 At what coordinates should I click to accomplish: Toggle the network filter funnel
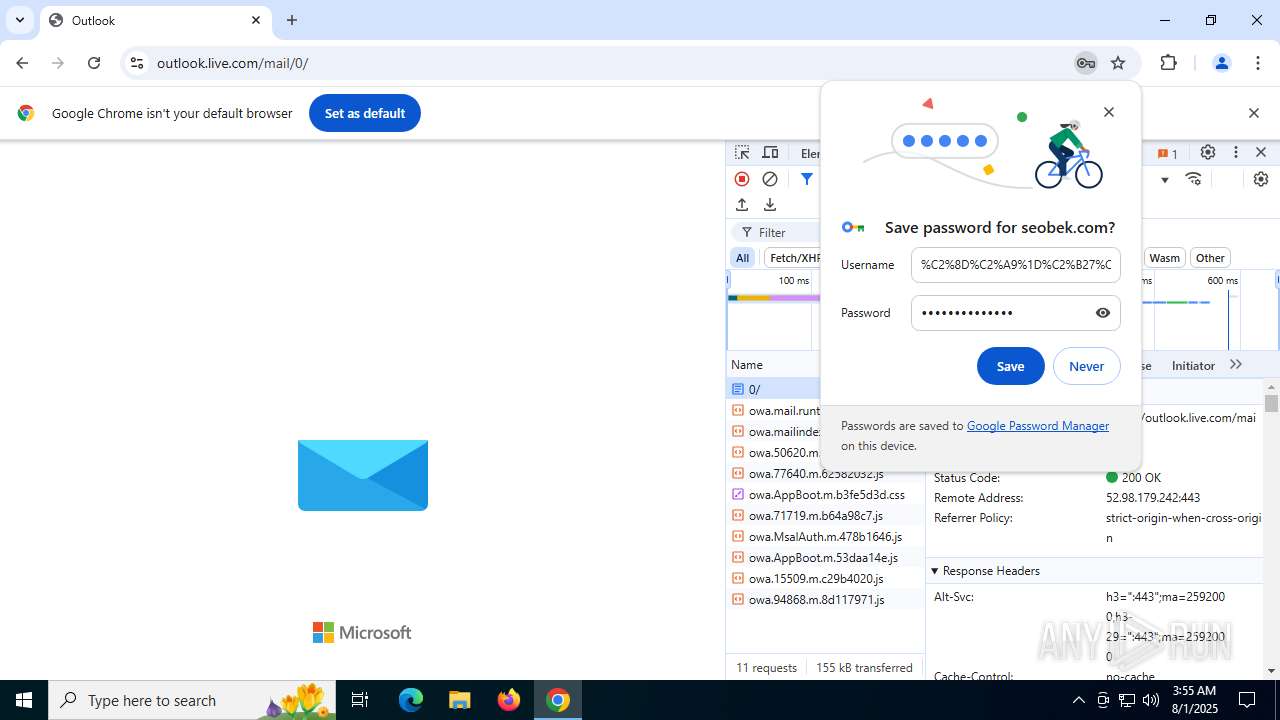coord(806,179)
